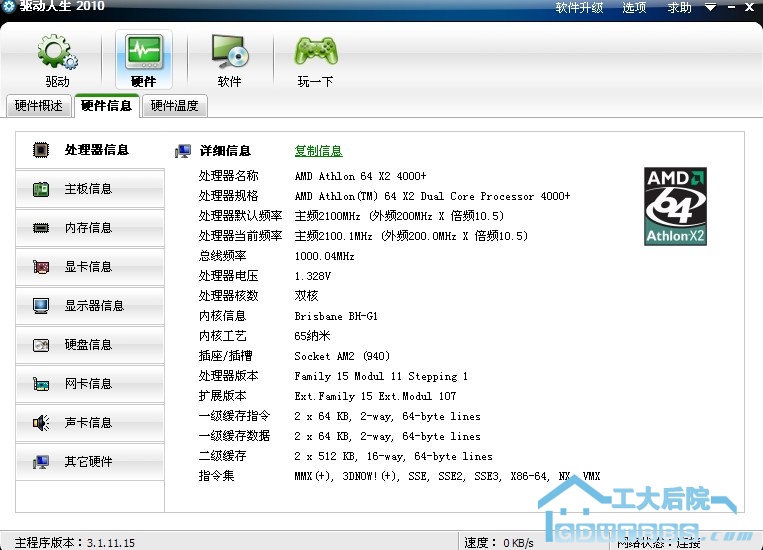
Task: Click the graphics card icon beside 显卡信息
Action: pos(41,267)
